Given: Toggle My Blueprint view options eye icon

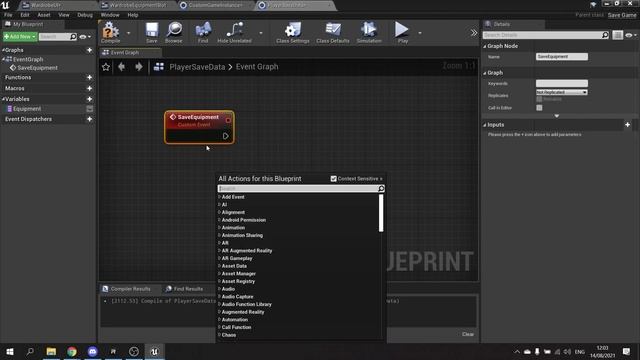Looking at the screenshot, I should point(85,37).
